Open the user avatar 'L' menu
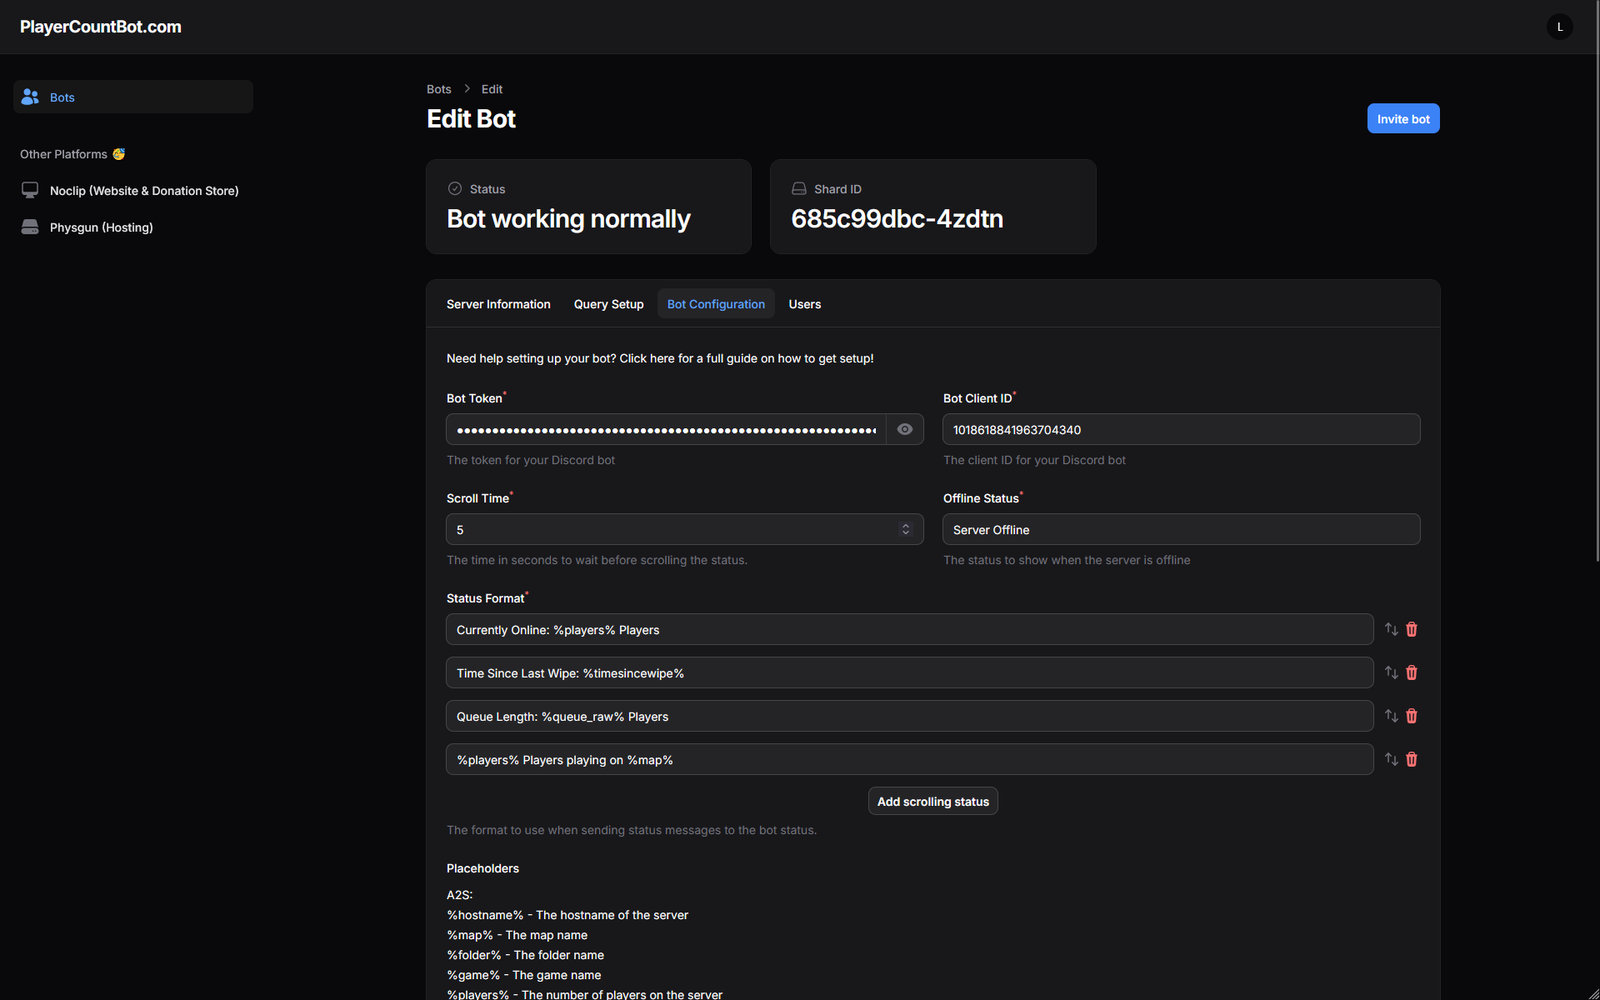The height and width of the screenshot is (1000, 1600). (x=1559, y=27)
